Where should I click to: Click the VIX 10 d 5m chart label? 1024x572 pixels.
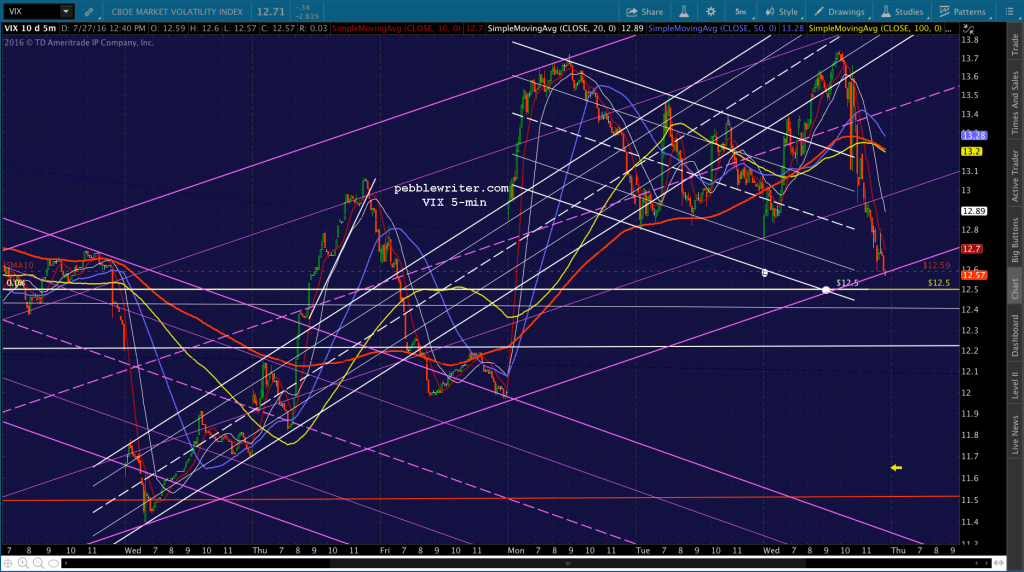[x=30, y=29]
